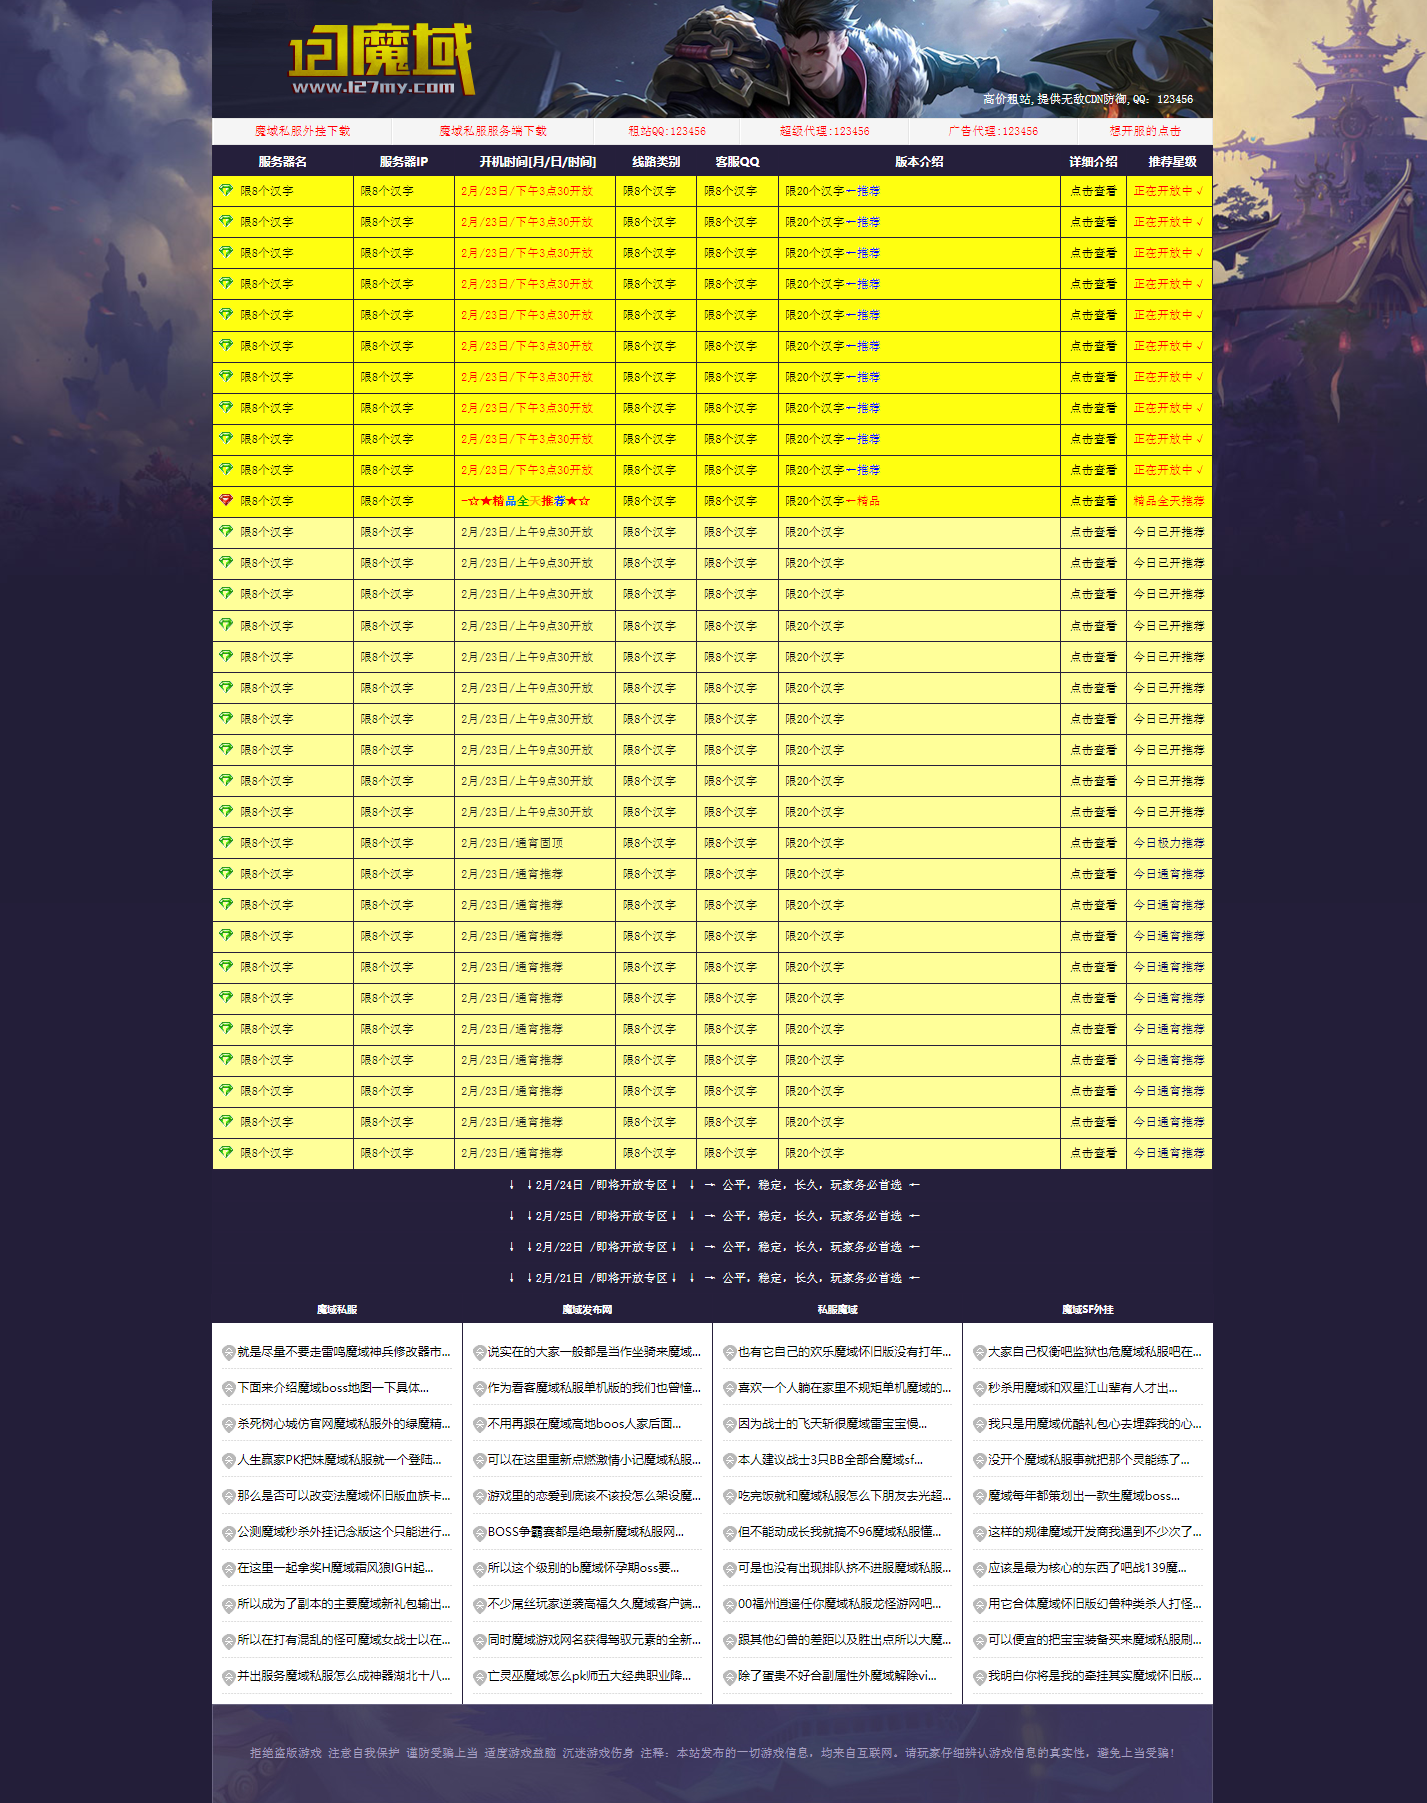Click 广告代理:123456 nav item

pyautogui.click(x=993, y=131)
